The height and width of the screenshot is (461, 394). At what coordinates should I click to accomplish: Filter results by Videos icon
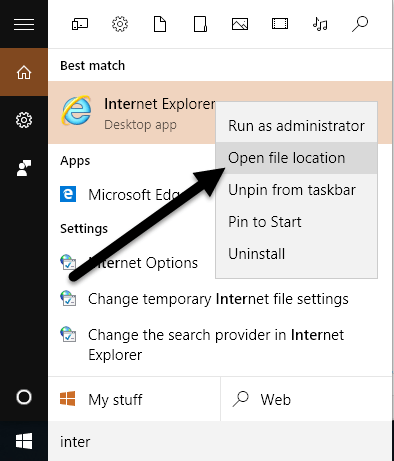click(x=280, y=24)
